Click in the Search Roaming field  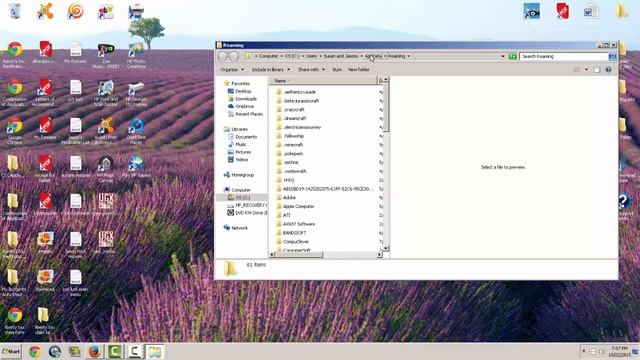563,56
